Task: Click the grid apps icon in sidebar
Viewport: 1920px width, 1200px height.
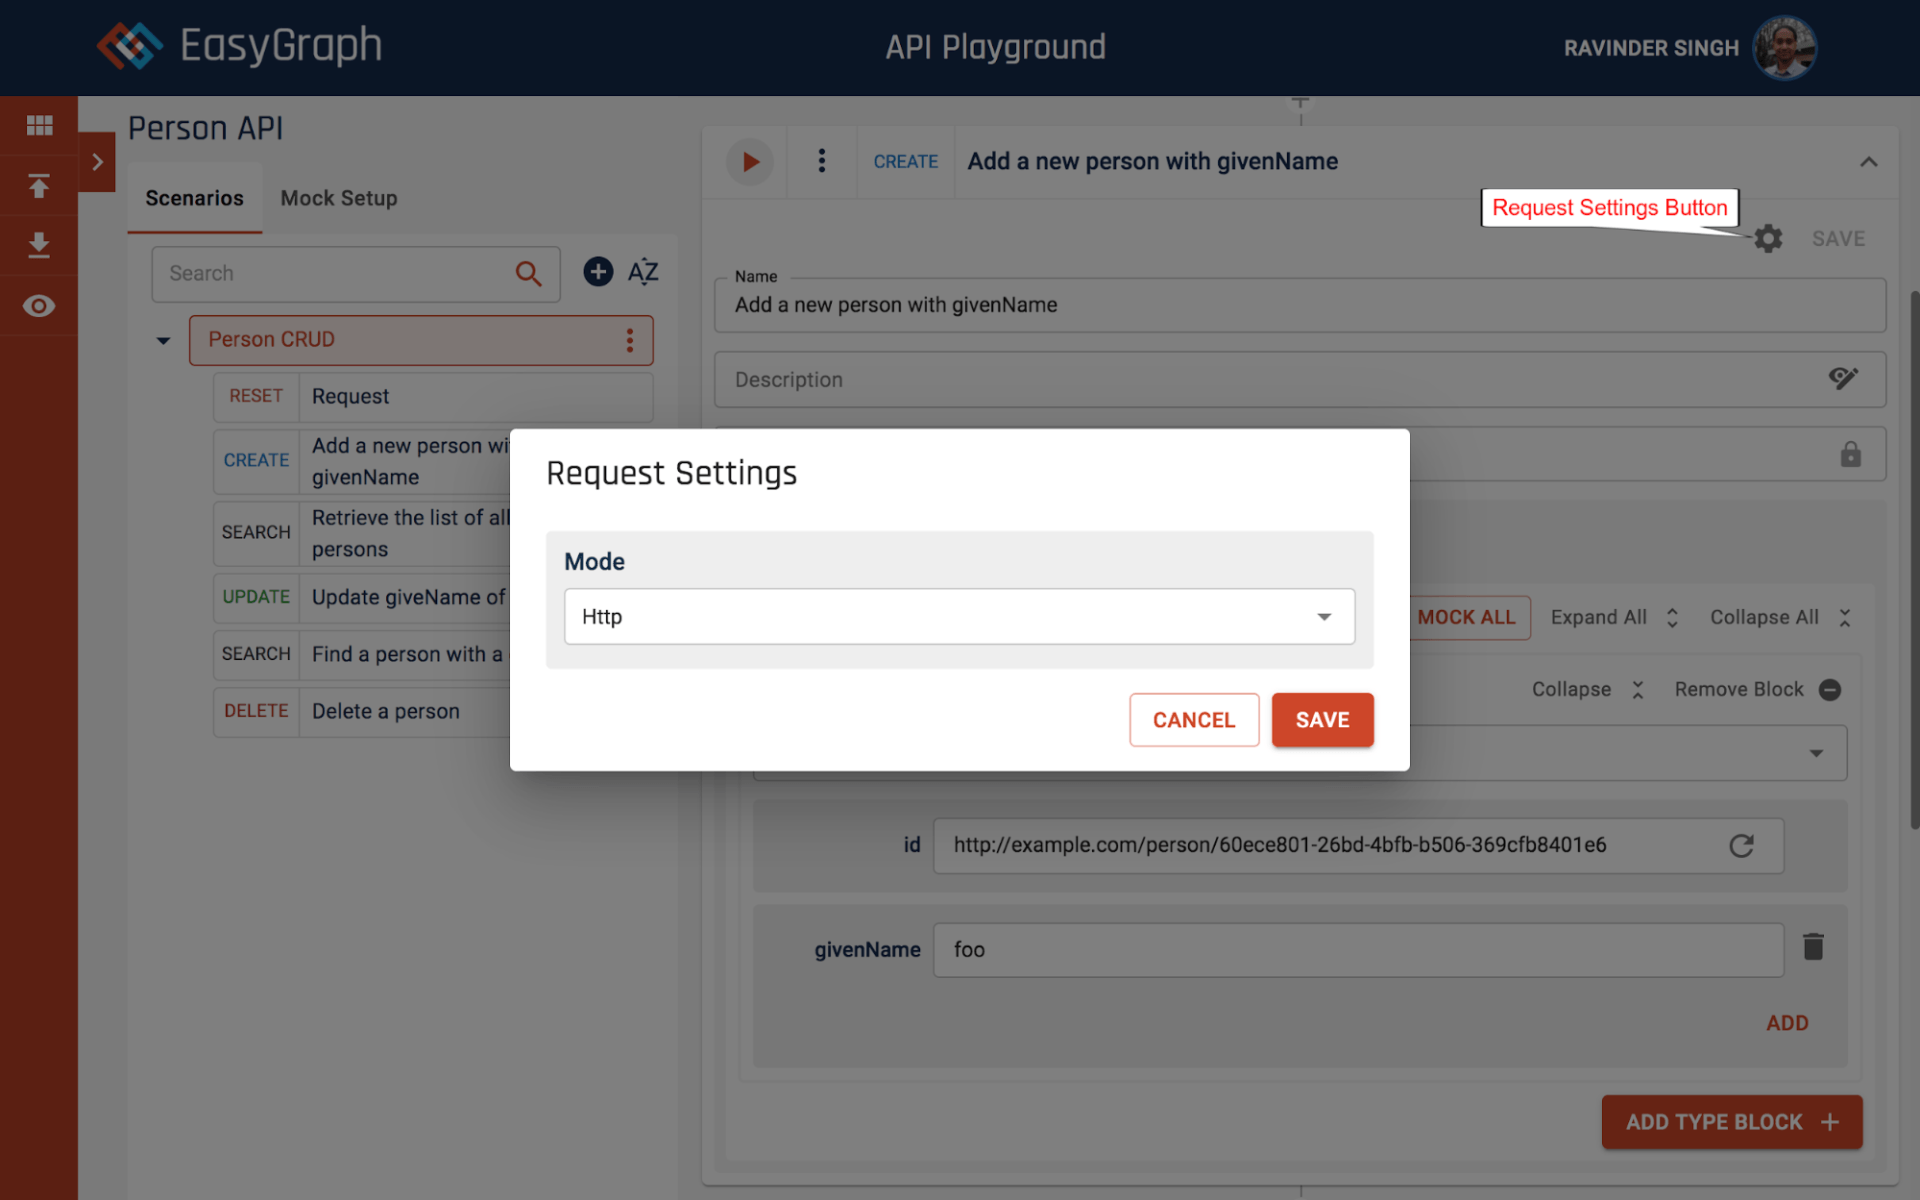Action: click(x=39, y=125)
